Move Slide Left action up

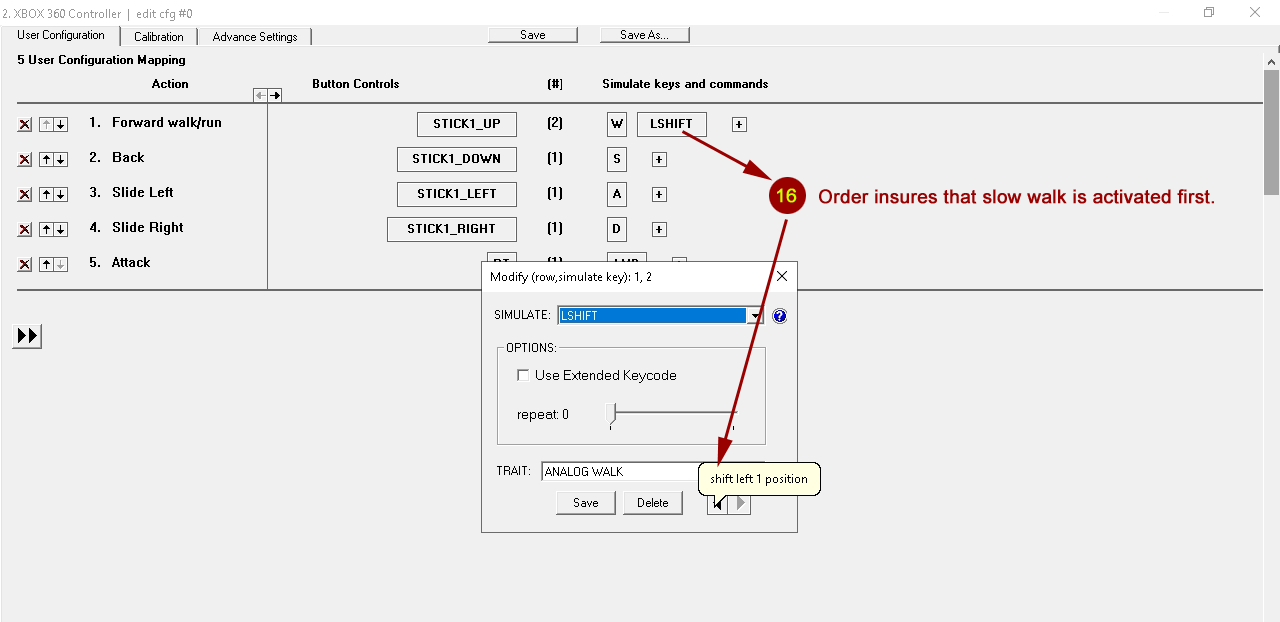click(46, 195)
